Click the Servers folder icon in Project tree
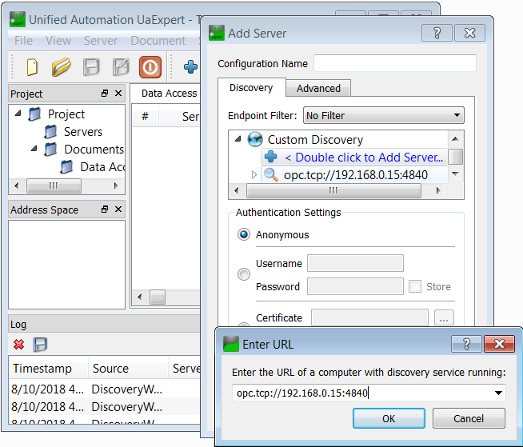523x447 pixels. (50, 131)
